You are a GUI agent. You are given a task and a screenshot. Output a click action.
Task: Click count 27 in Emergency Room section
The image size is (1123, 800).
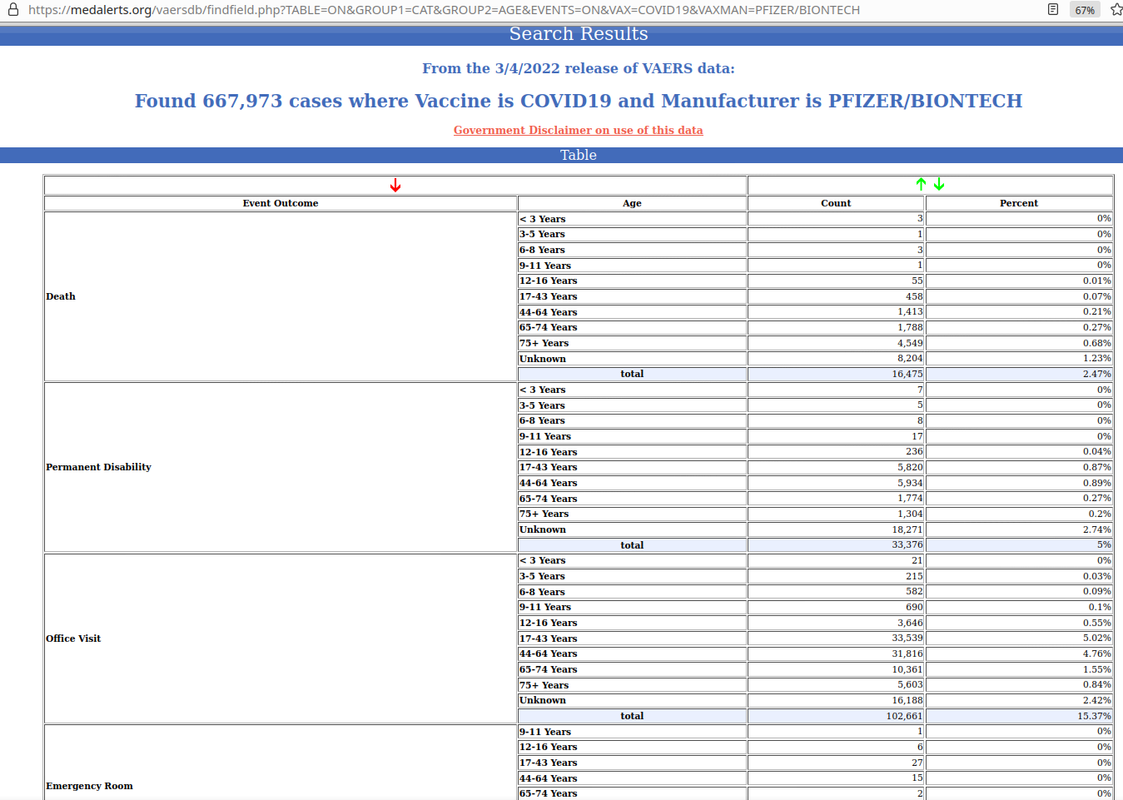point(836,763)
